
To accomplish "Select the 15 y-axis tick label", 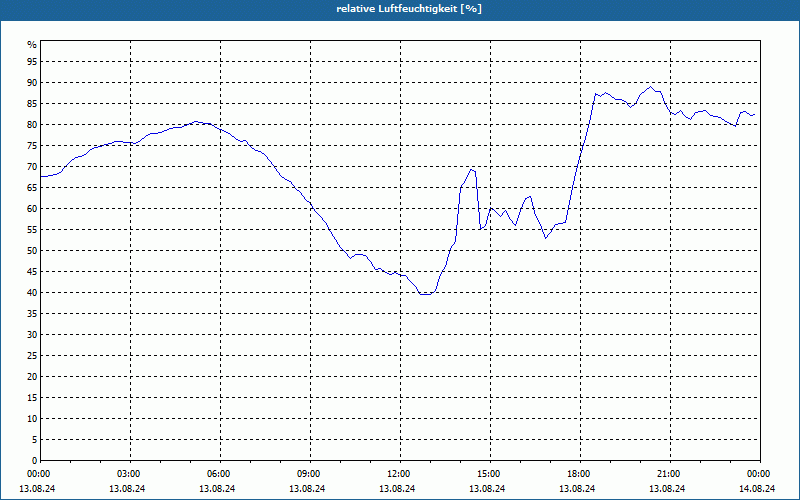I will pos(32,397).
